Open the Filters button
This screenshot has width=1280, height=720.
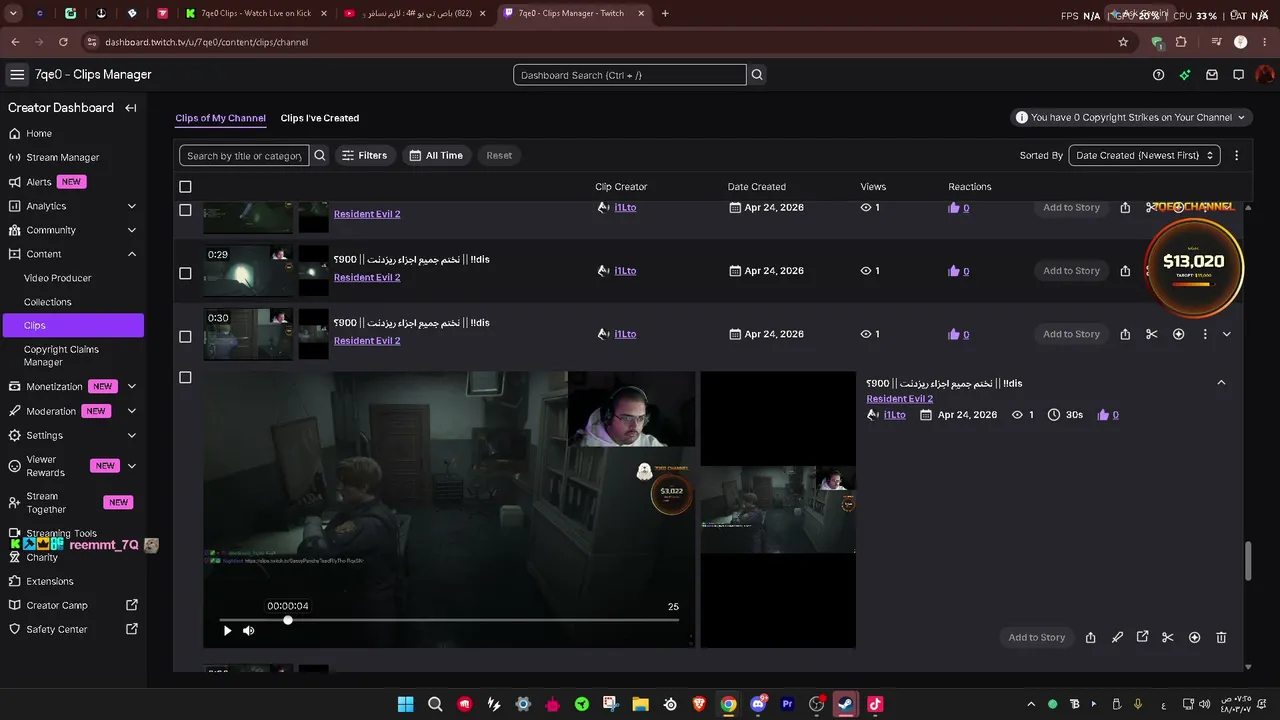(364, 155)
